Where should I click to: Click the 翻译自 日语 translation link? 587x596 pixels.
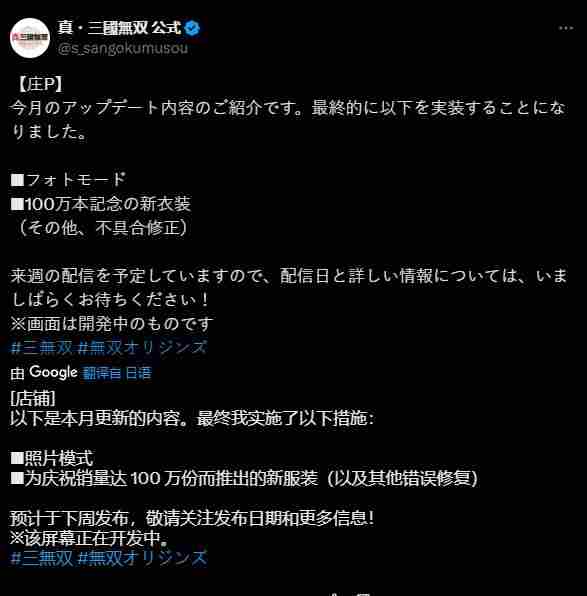point(117,373)
